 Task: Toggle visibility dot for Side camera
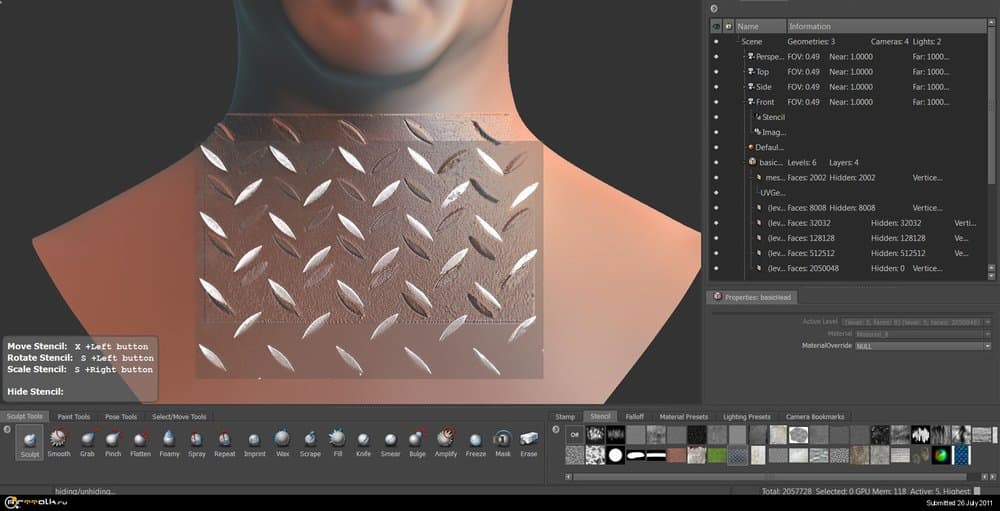[716, 87]
